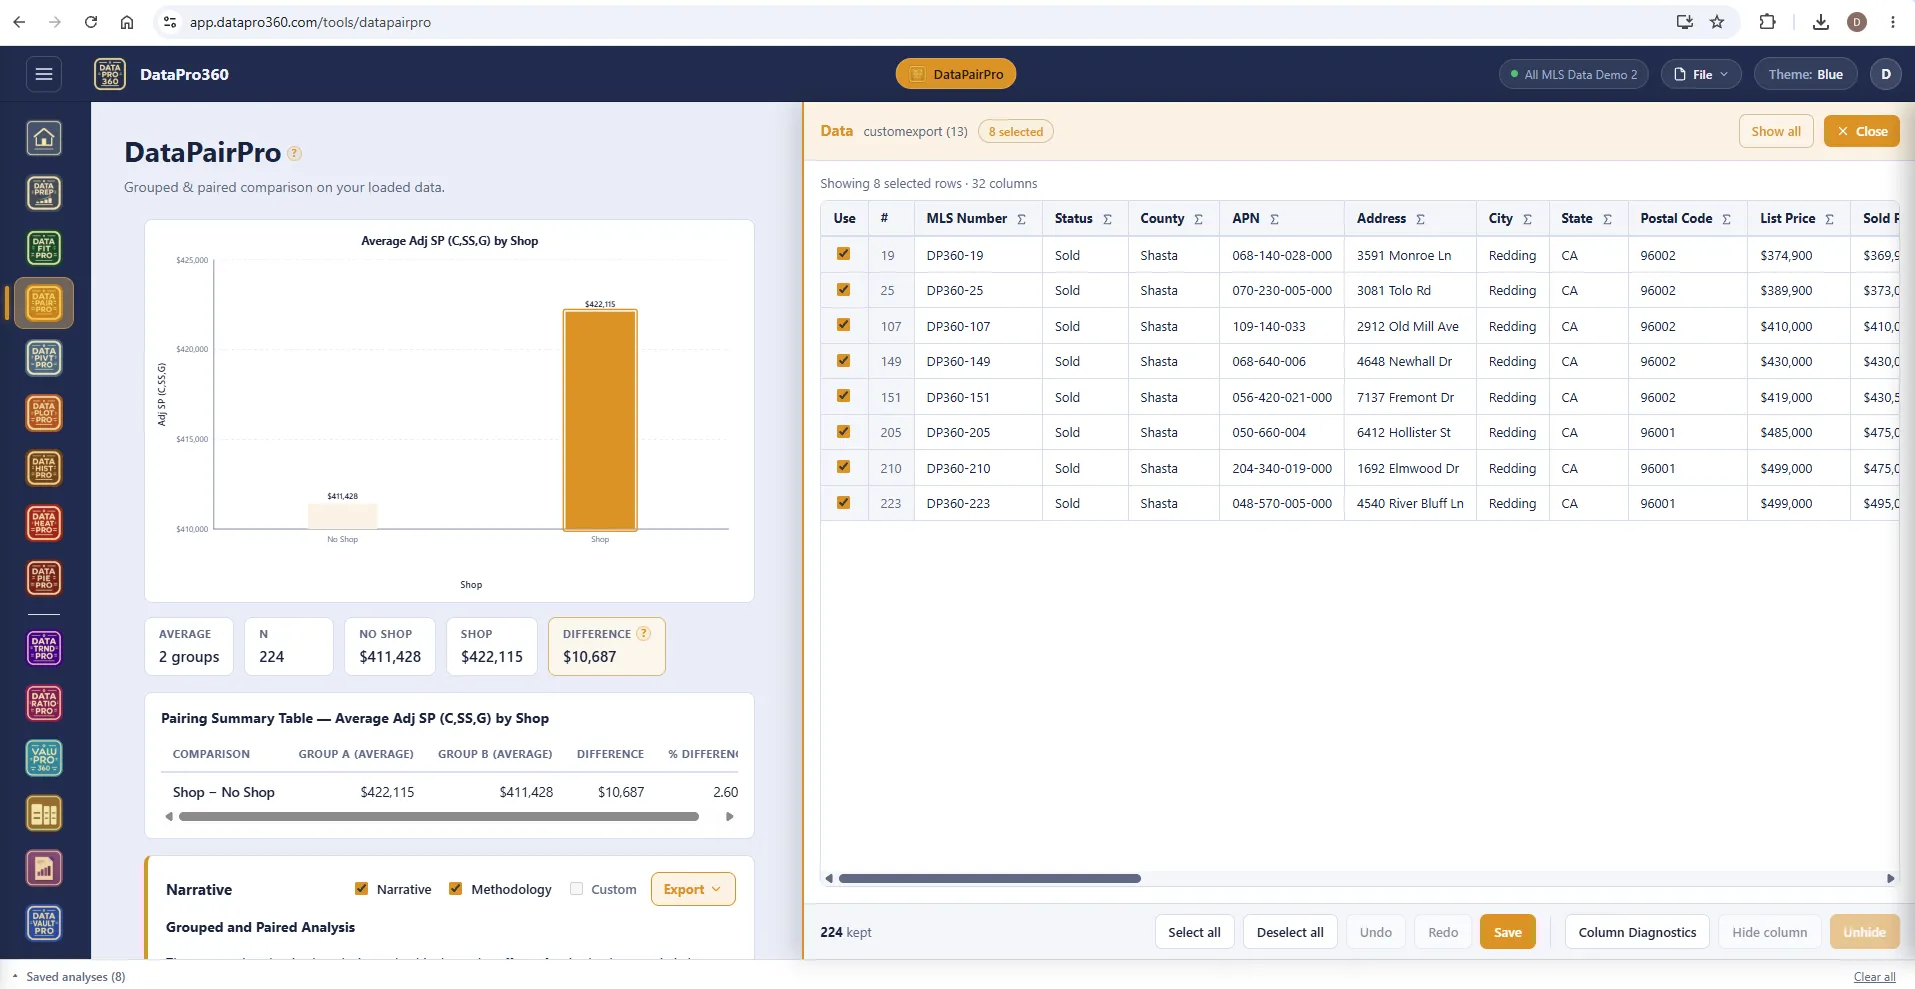Click Deselect all button
1915x989 pixels.
1290,932
